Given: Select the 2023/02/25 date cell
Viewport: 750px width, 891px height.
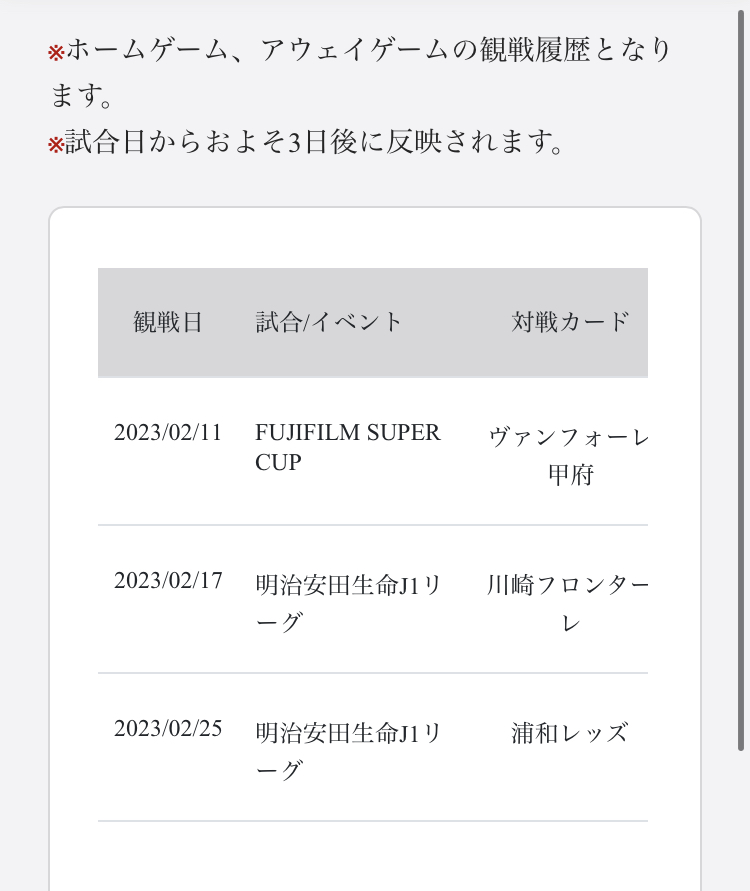Looking at the screenshot, I should click(168, 729).
